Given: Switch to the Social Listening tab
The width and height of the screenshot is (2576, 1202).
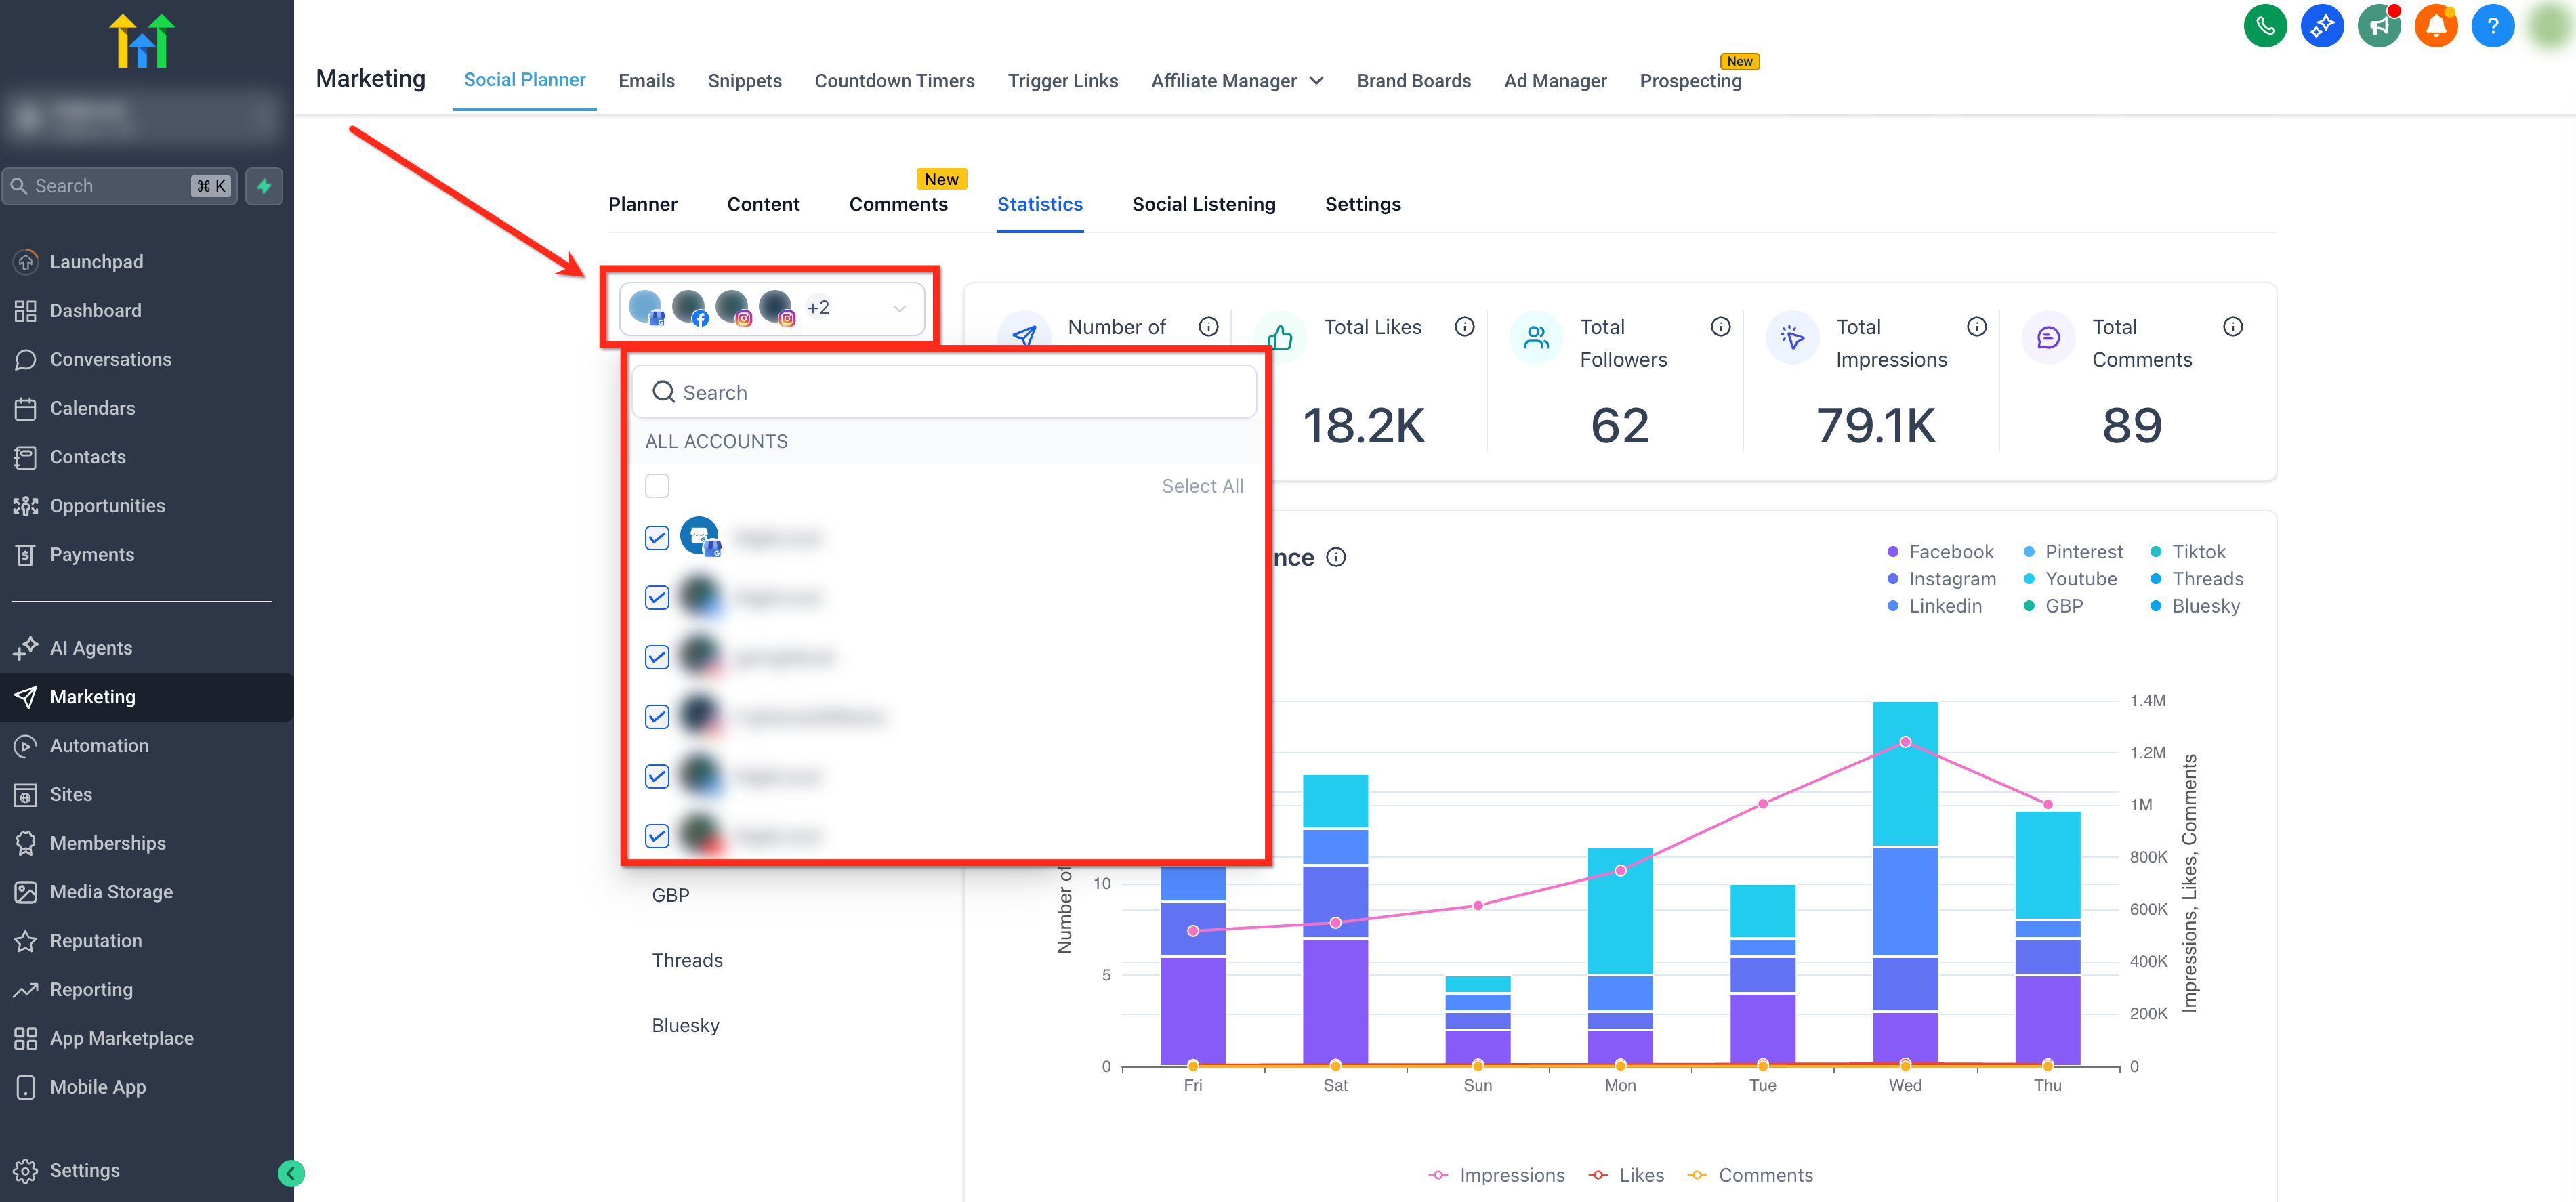Looking at the screenshot, I should (1203, 204).
